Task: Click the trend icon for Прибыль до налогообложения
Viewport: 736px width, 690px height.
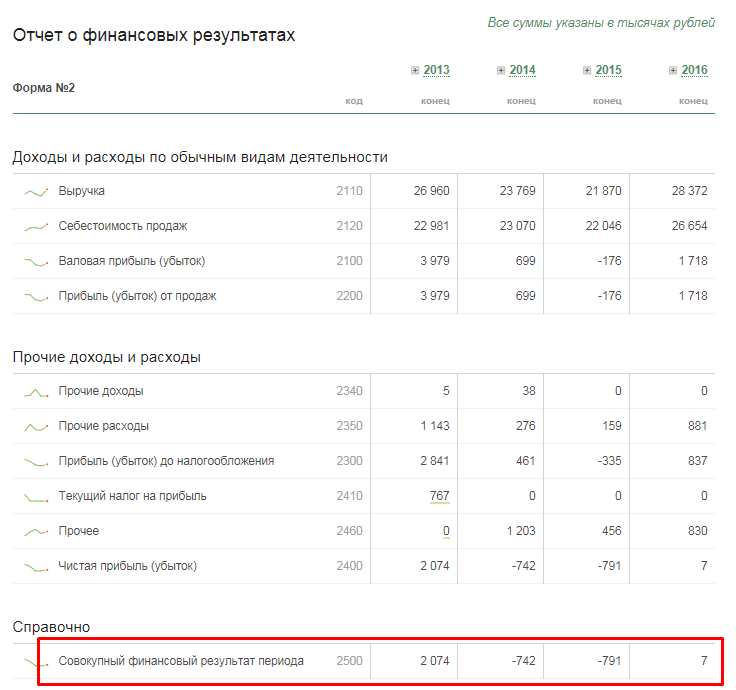Action: point(36,462)
